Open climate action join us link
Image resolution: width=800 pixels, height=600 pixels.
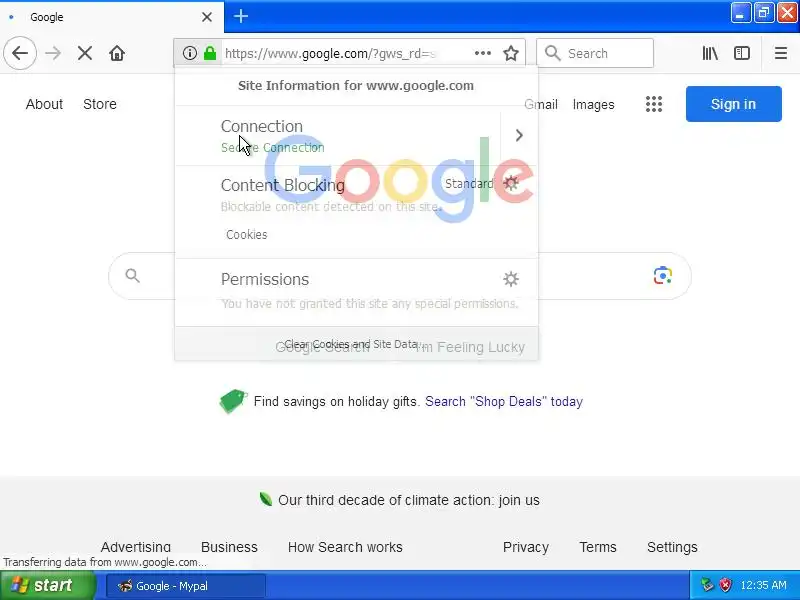point(409,500)
